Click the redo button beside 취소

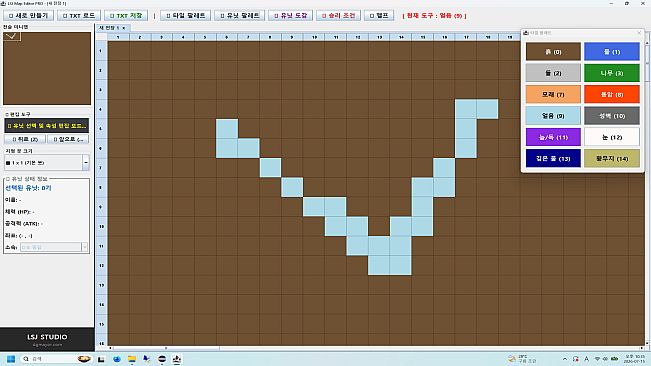68,139
